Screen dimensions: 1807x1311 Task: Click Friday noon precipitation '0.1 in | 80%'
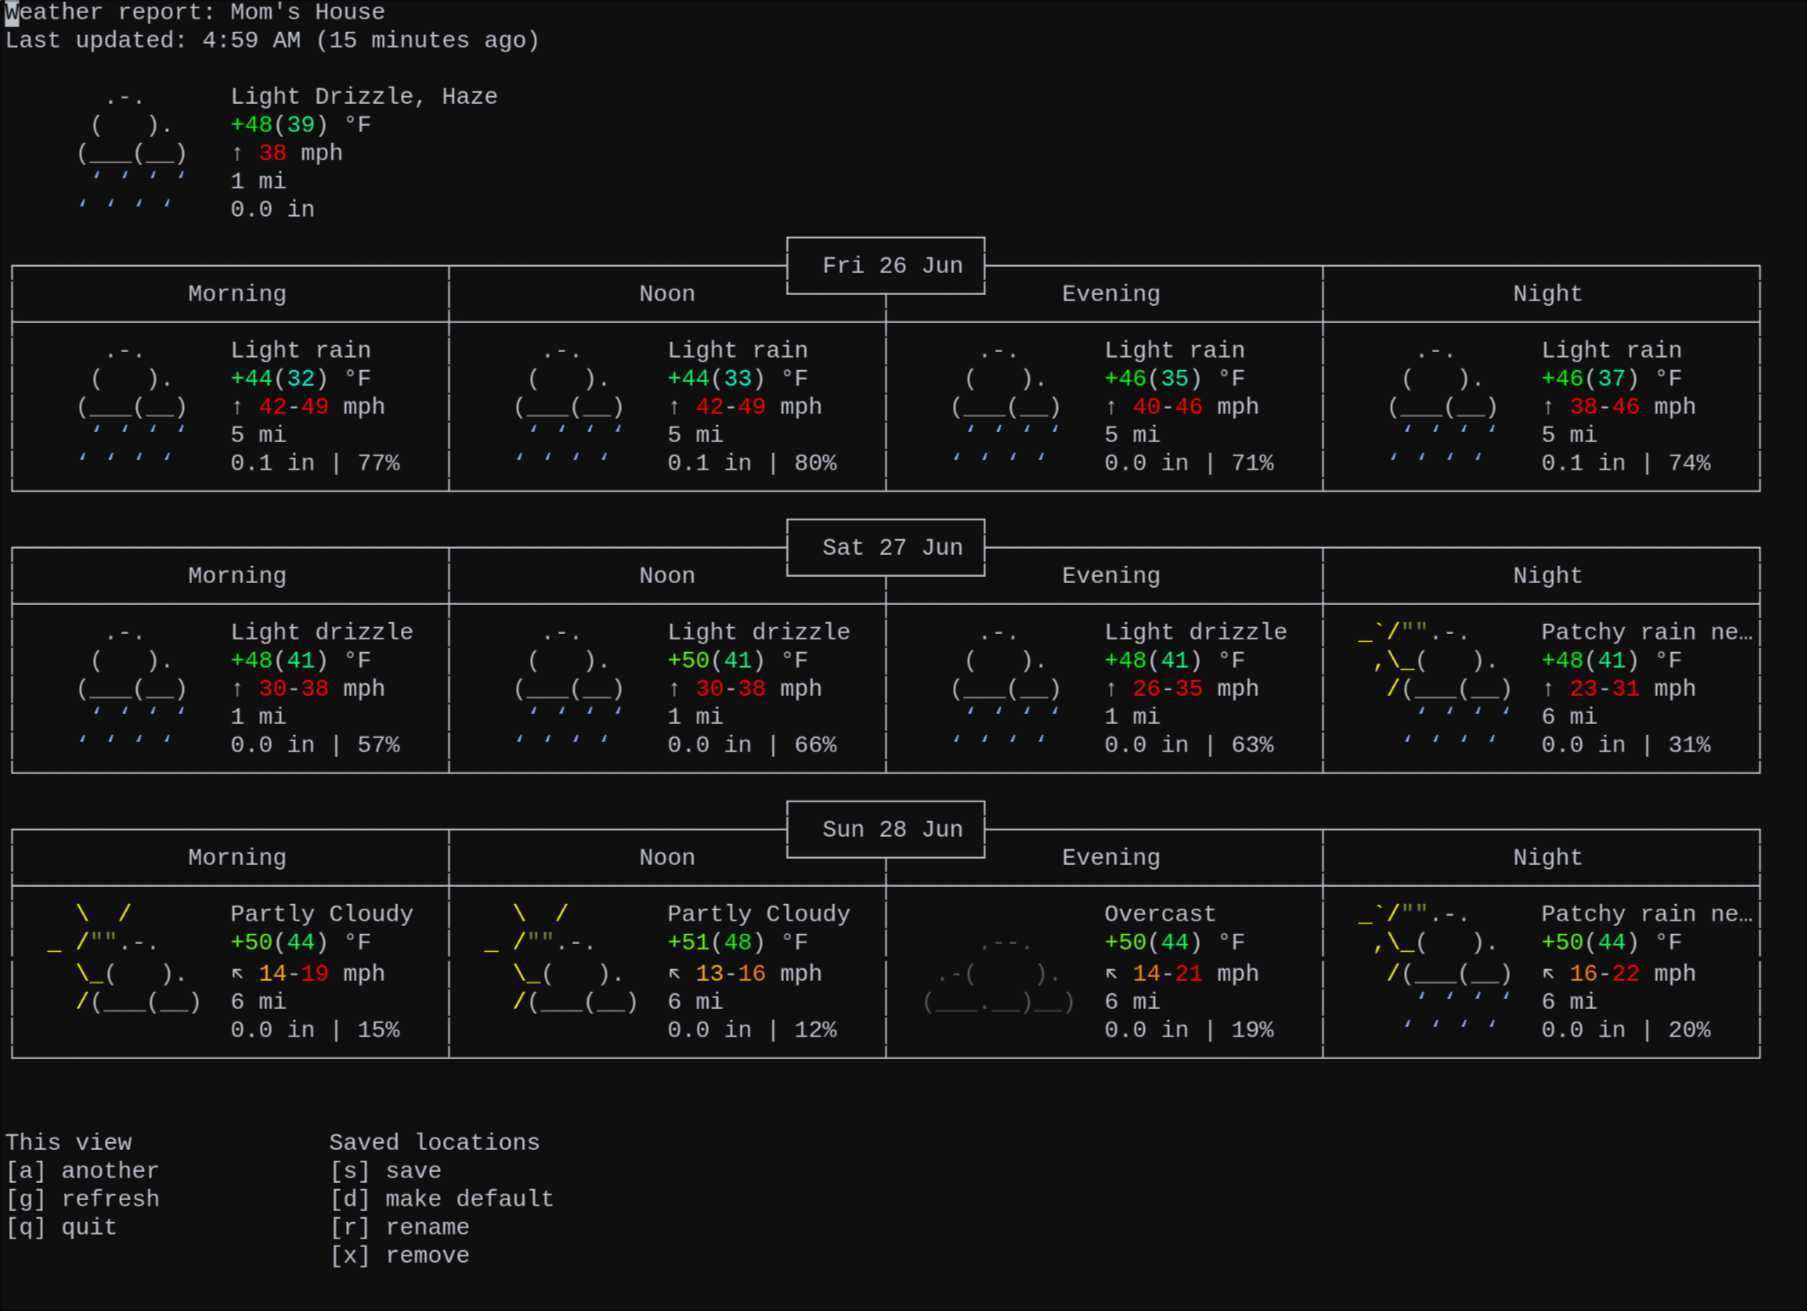752,463
